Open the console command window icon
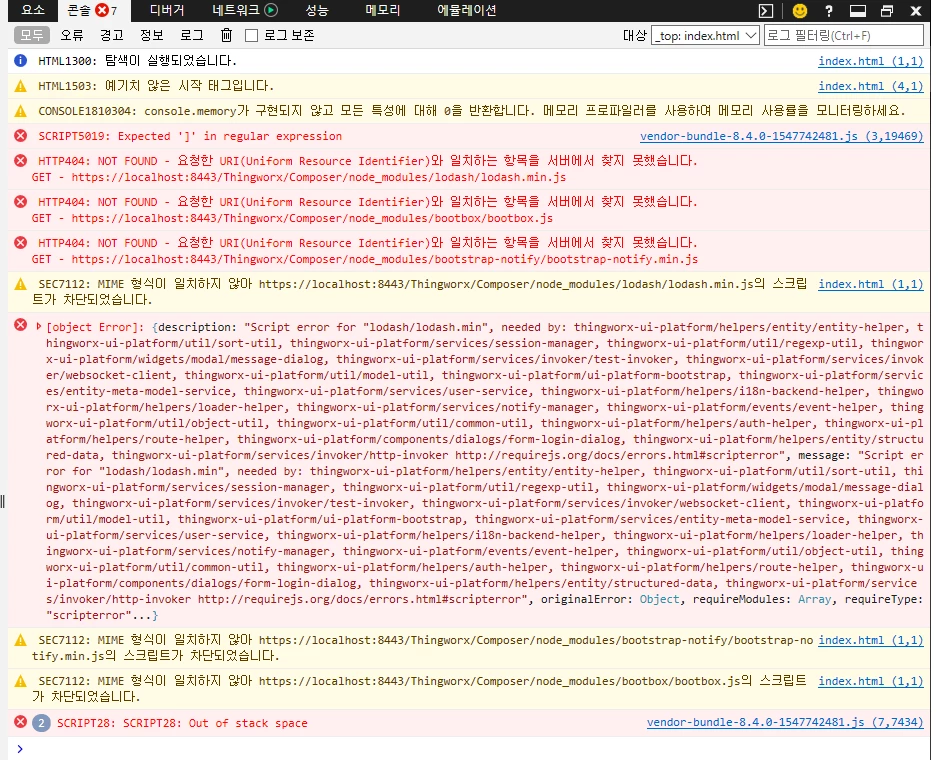Image resolution: width=952 pixels, height=760 pixels. 766,11
